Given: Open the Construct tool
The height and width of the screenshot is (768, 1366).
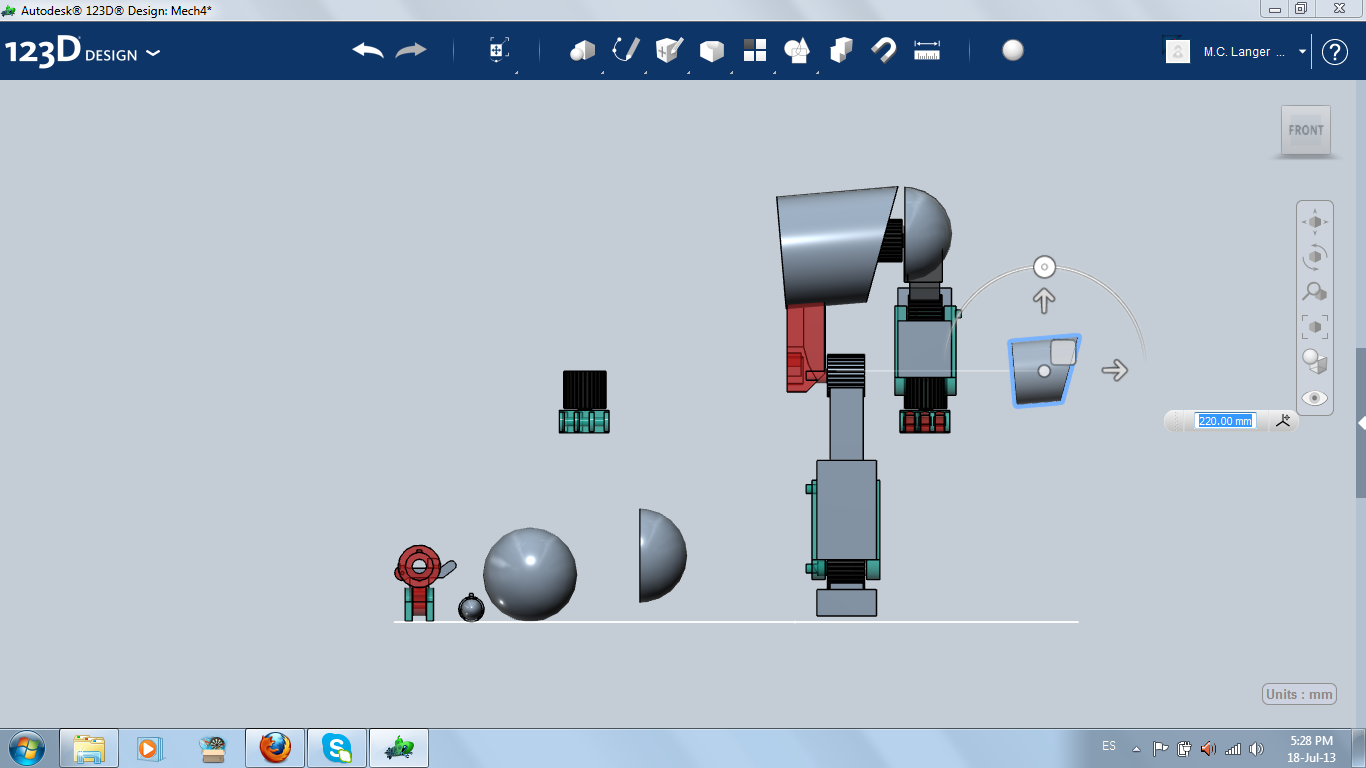Looking at the screenshot, I should tap(669, 50).
